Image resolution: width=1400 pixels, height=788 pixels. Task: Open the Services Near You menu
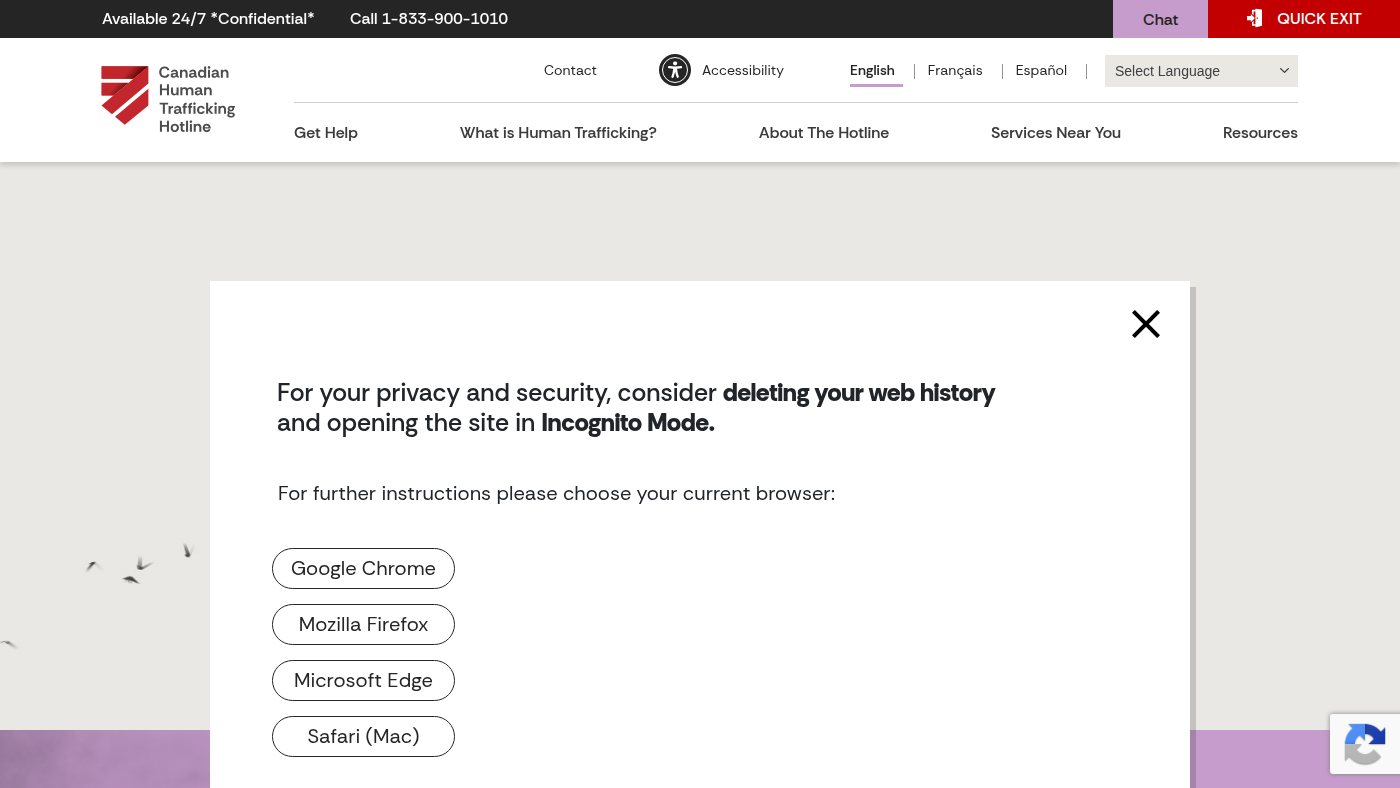1056,132
